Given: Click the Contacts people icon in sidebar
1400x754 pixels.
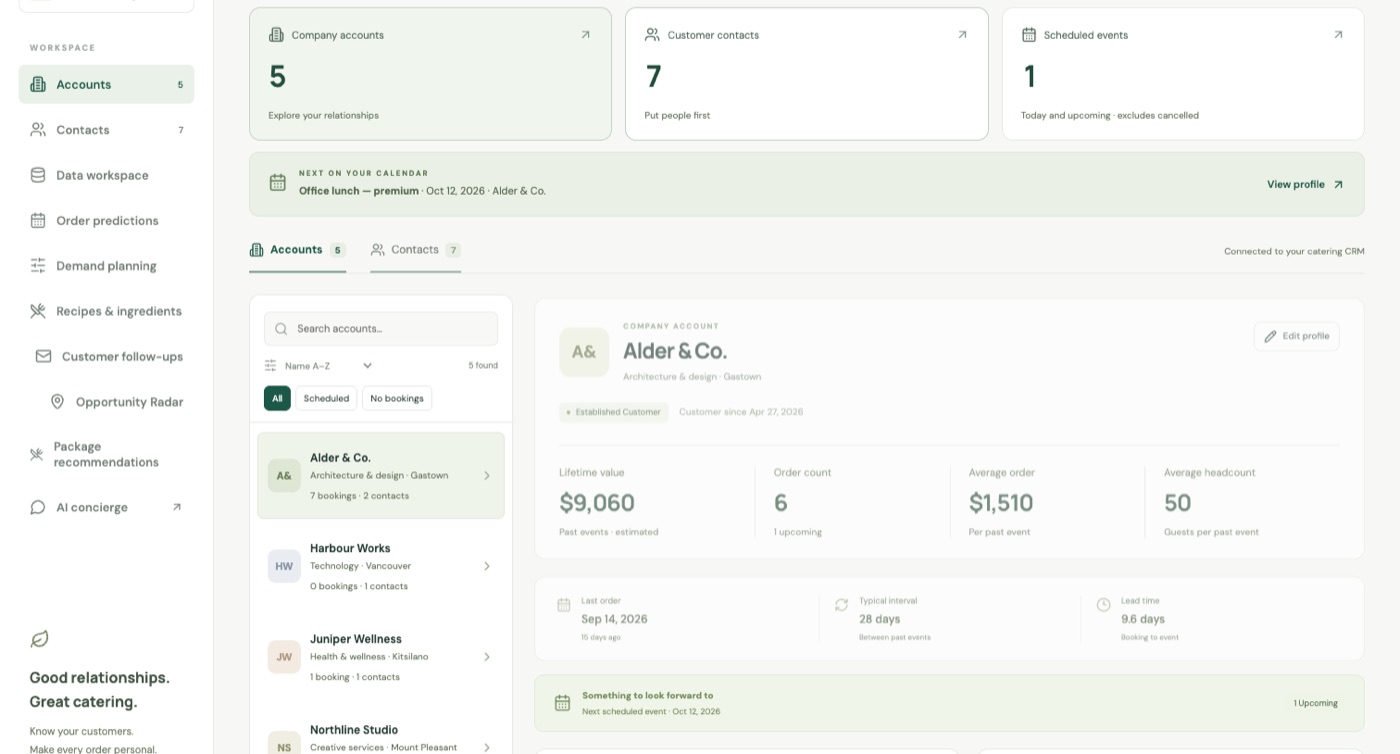Looking at the screenshot, I should (38, 130).
